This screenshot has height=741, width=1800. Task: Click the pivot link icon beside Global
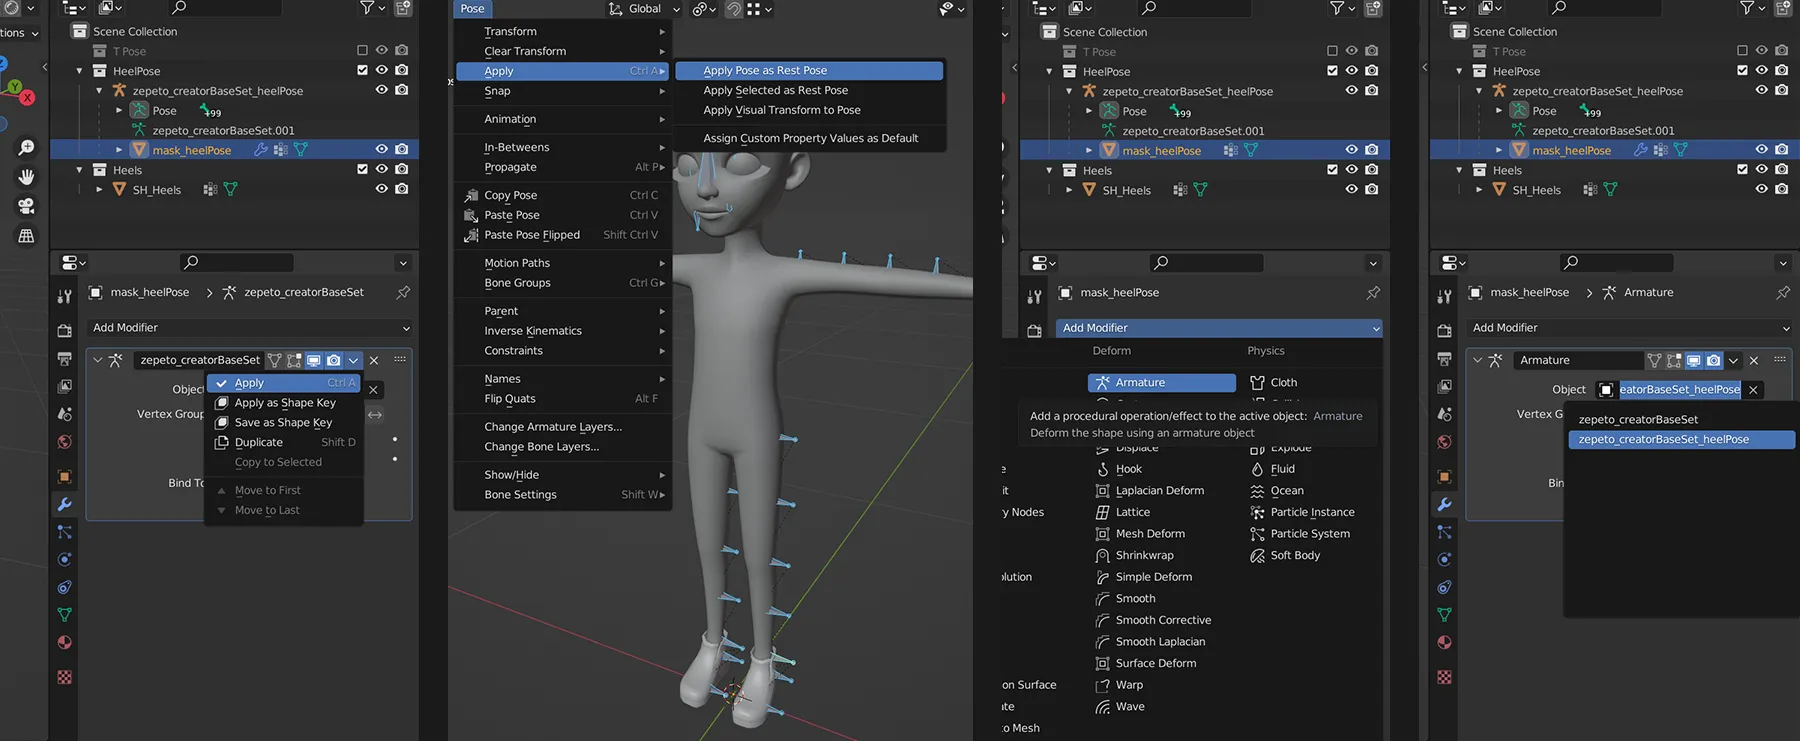(x=701, y=9)
